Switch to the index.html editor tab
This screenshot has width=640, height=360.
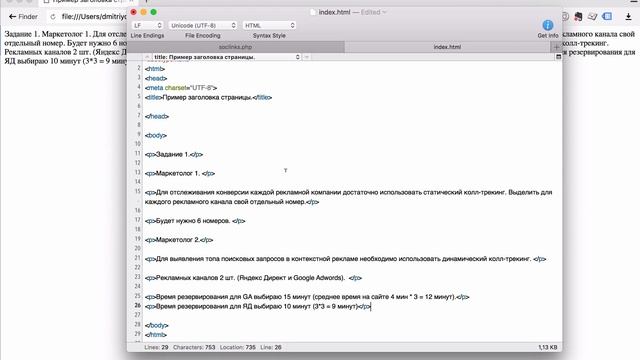(x=447, y=47)
